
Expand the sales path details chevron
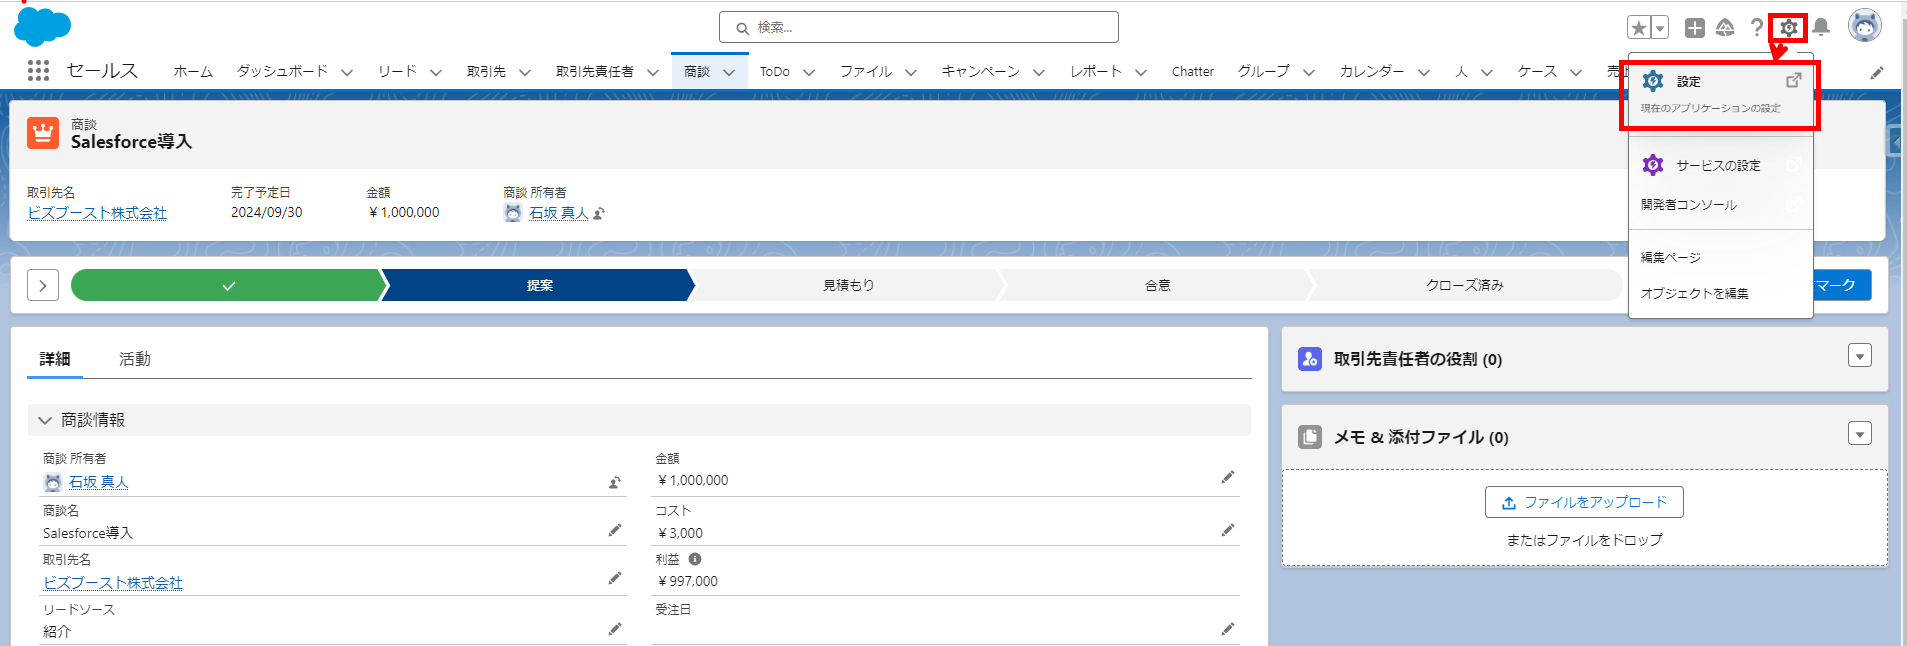pyautogui.click(x=43, y=285)
